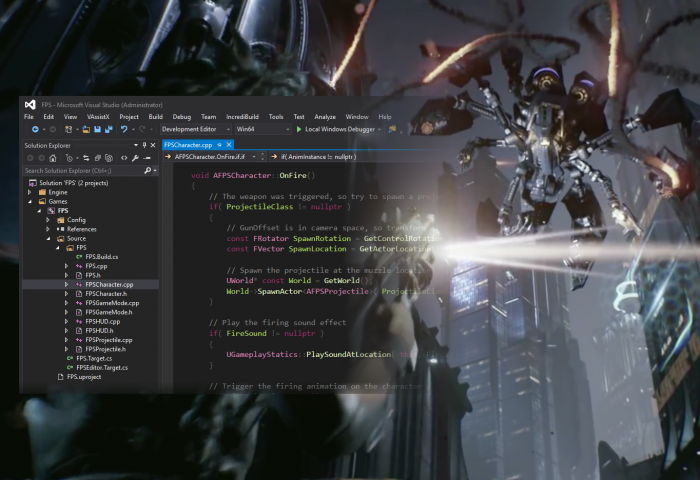Select FPSProjectile.cpp in Solution Explorer
The height and width of the screenshot is (480, 700).
(x=108, y=340)
